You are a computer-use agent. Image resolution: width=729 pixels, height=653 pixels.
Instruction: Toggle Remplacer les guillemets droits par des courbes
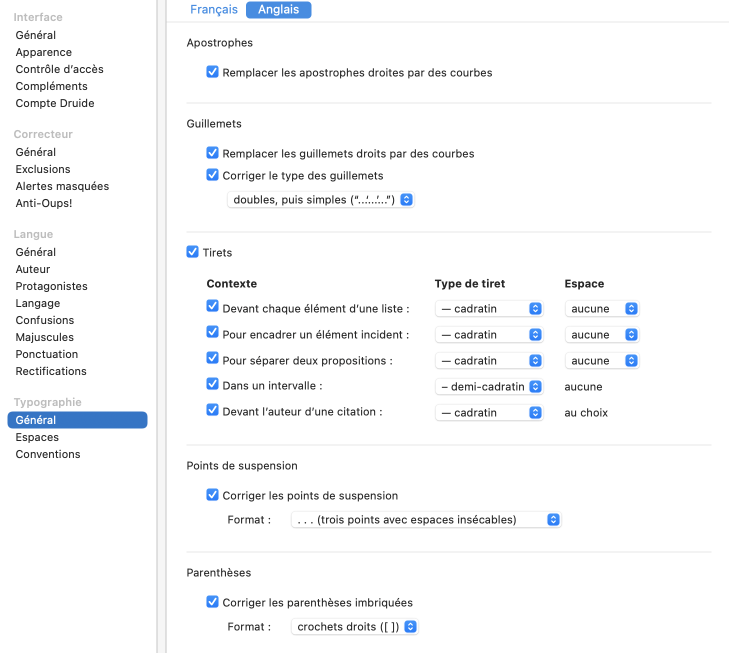coord(212,153)
